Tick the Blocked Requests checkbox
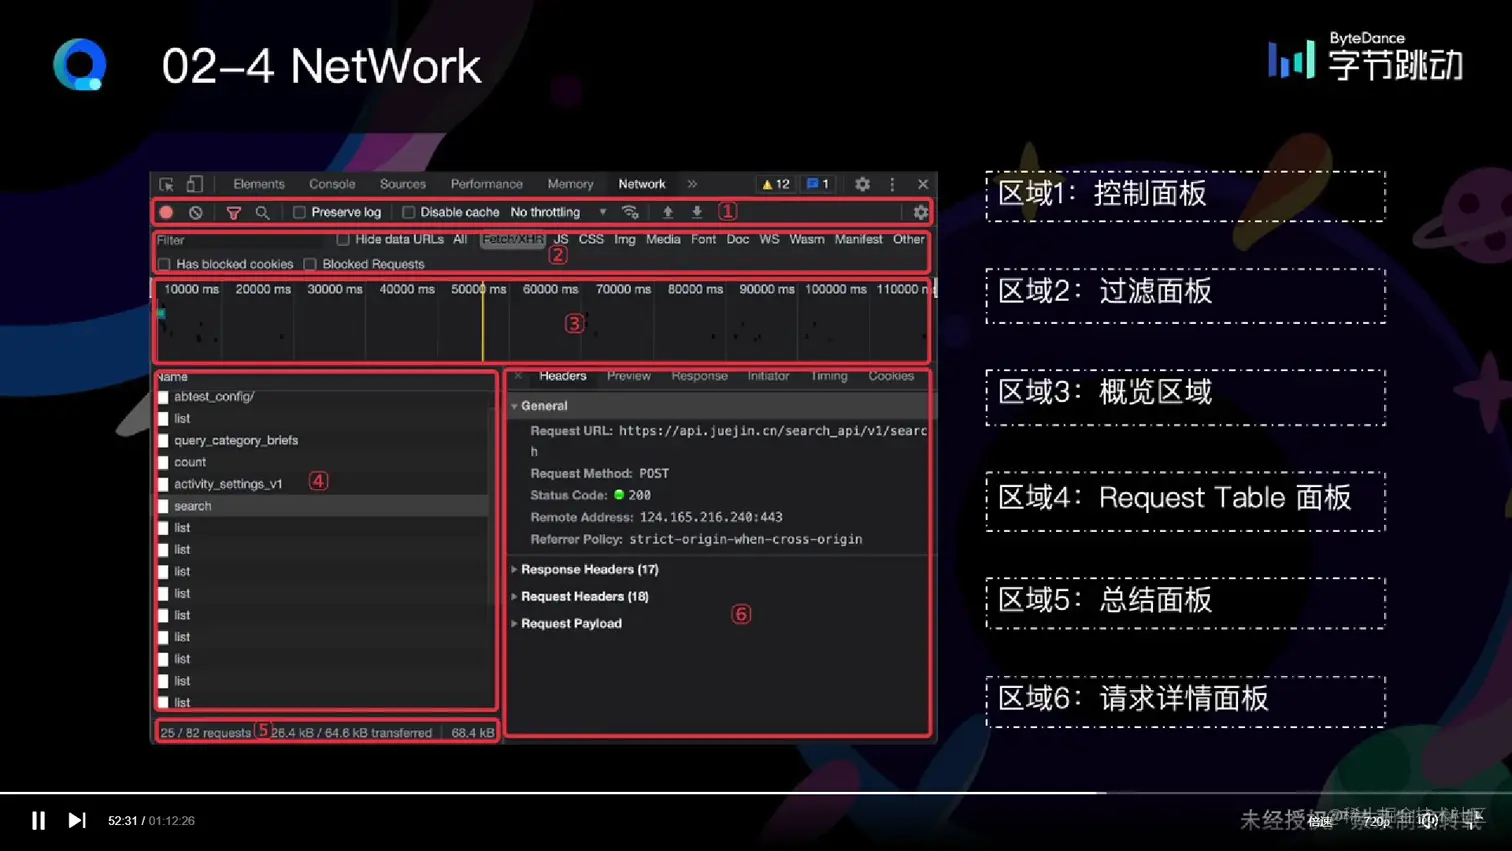 pyautogui.click(x=310, y=265)
